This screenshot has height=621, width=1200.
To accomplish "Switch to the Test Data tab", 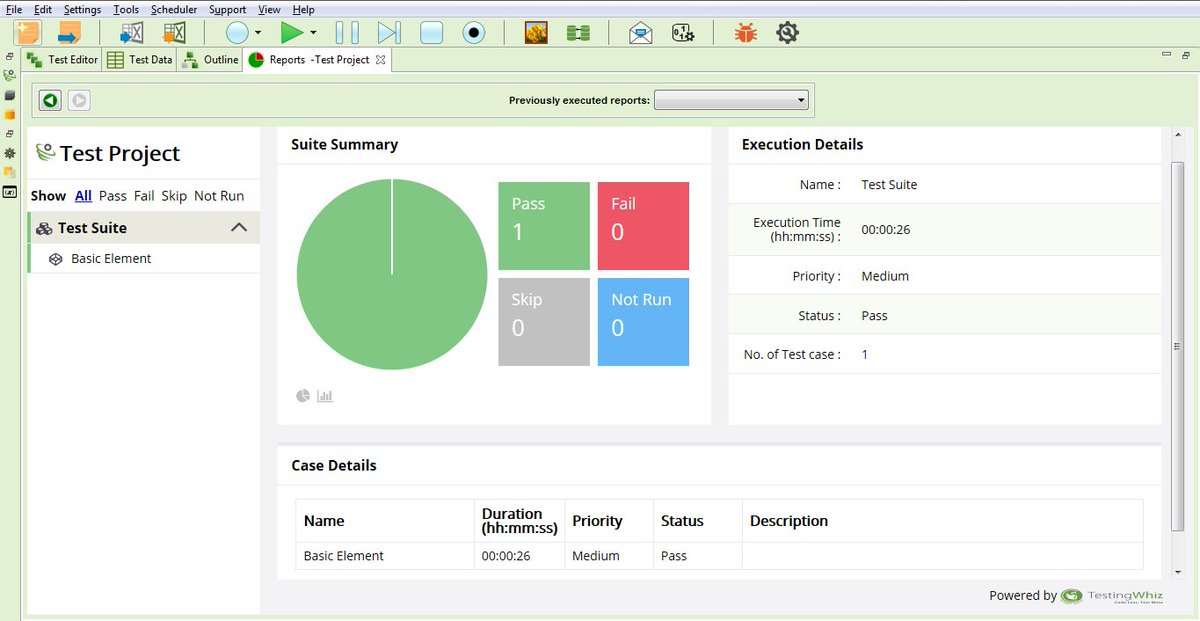I will [139, 59].
